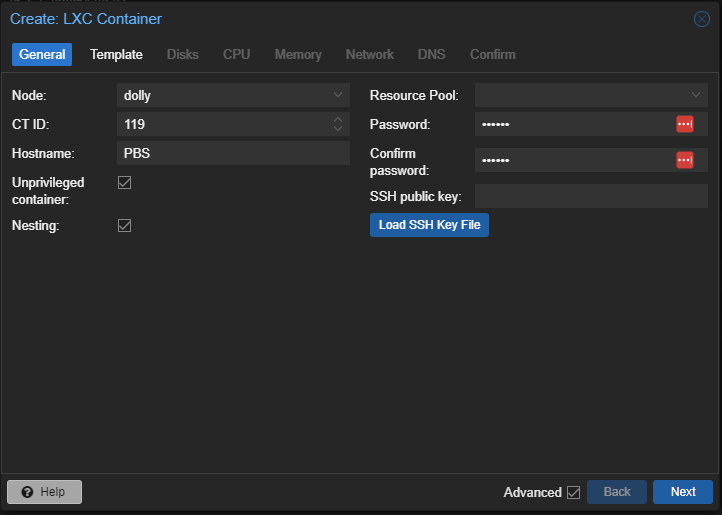Toggle the Advanced checkbox
Viewport: 722px width, 515px height.
pos(573,492)
